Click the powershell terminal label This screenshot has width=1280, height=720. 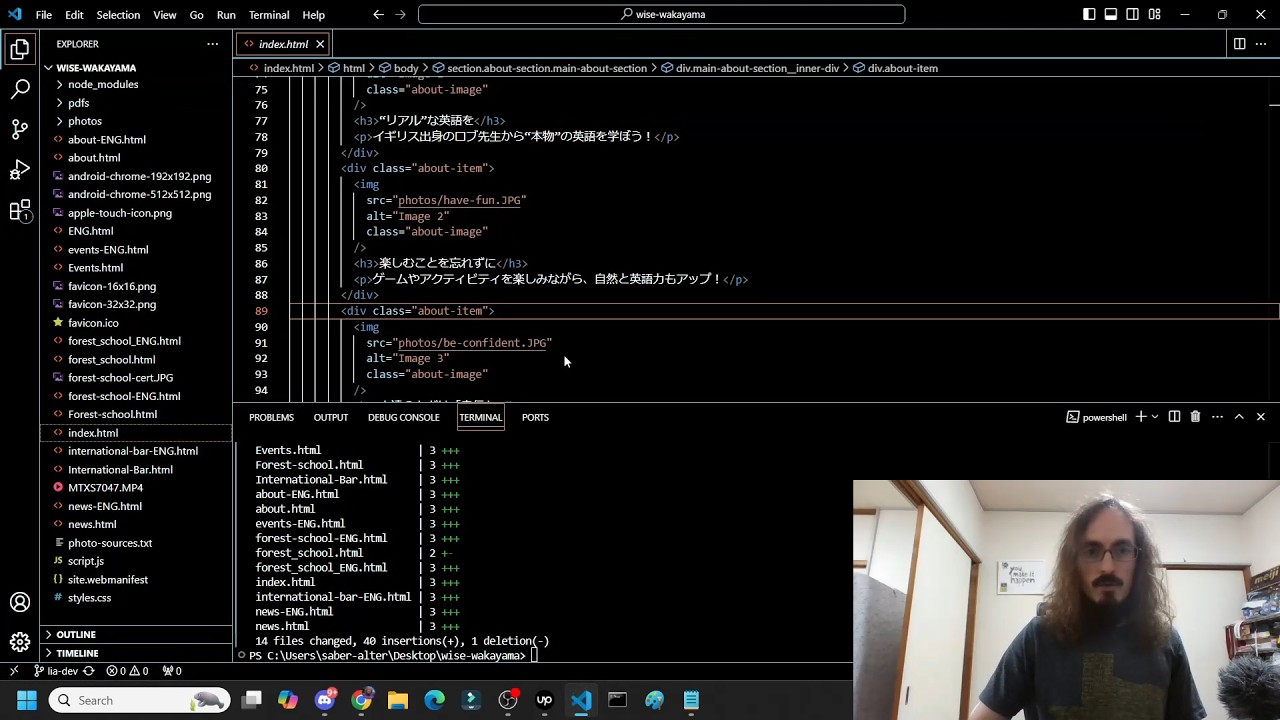click(x=1097, y=417)
